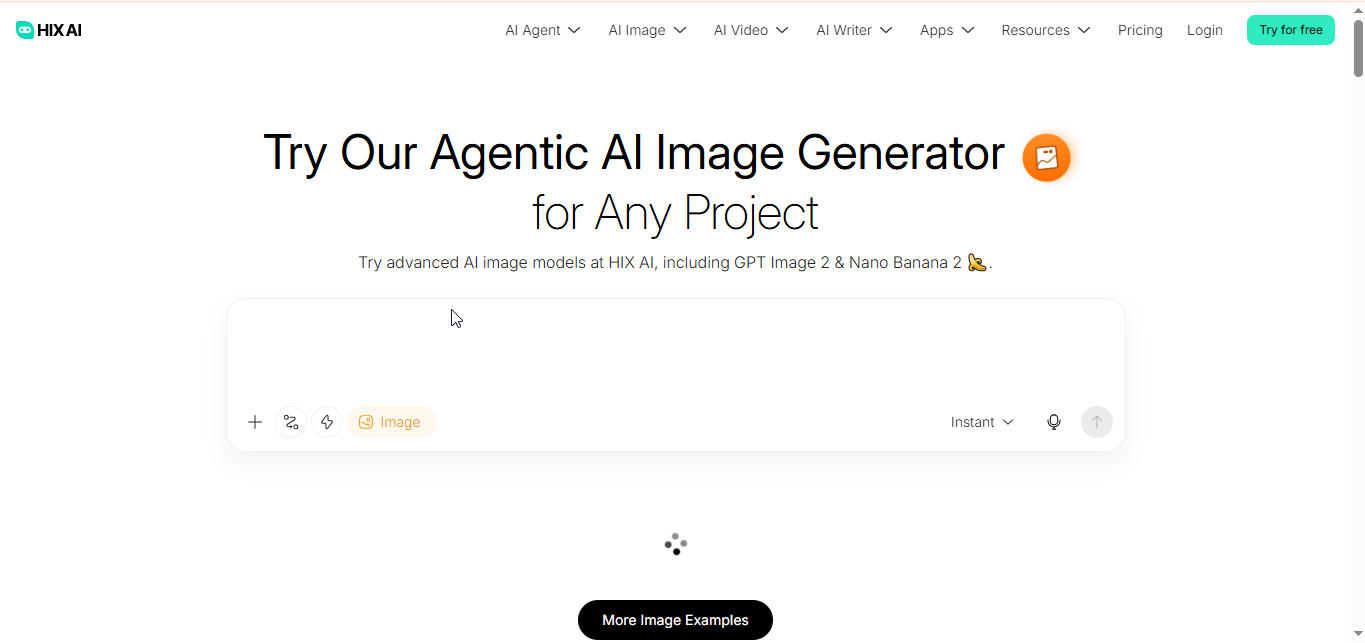Click the lightning bolt icon
Screen dimensions: 1365x643
pos(327,422)
